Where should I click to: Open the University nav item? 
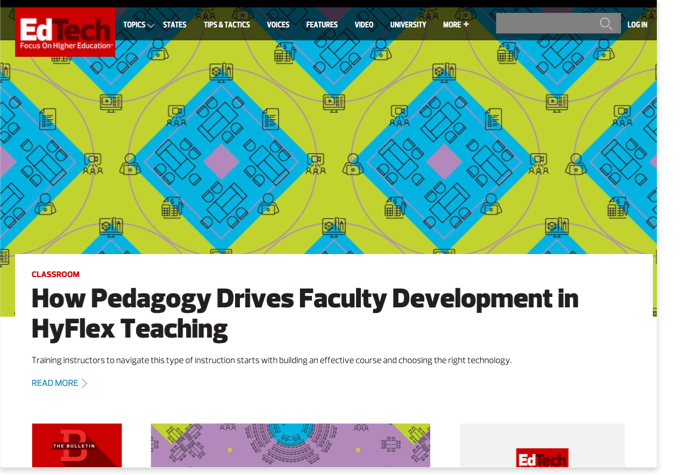pyautogui.click(x=408, y=25)
